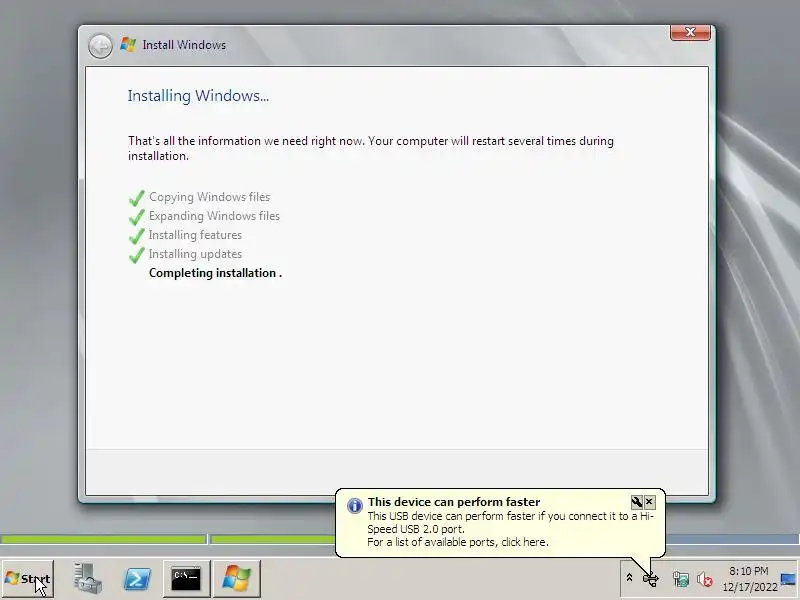
Task: Click the back arrow in Install Windows
Action: pyautogui.click(x=101, y=46)
